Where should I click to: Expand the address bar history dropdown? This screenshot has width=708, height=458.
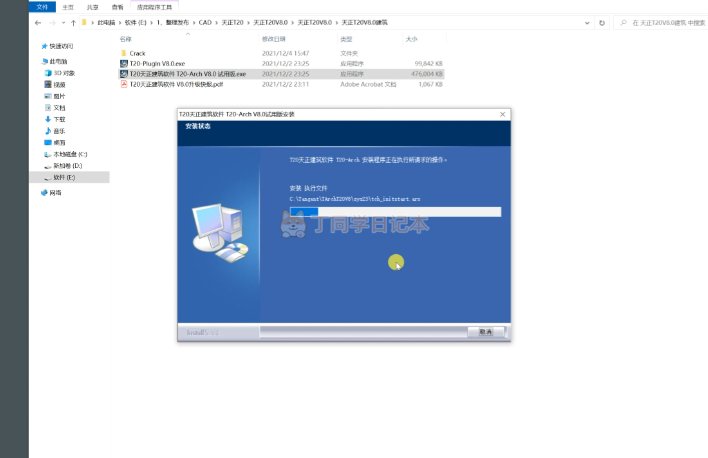587,23
